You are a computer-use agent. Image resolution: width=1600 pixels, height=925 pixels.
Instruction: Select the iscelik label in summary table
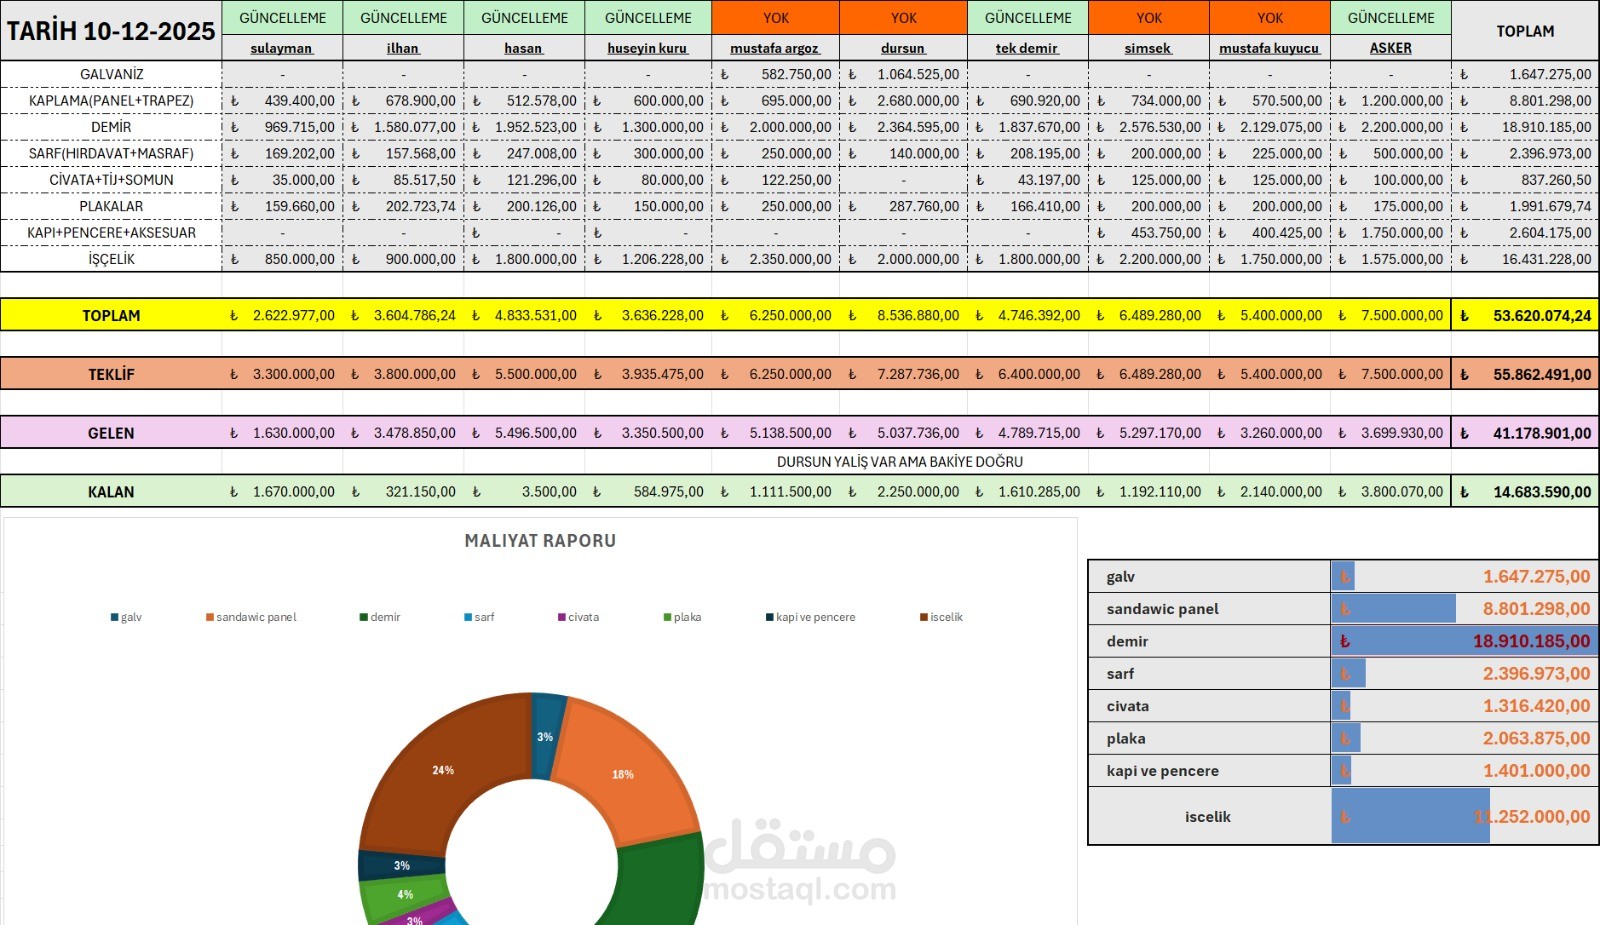point(1208,817)
